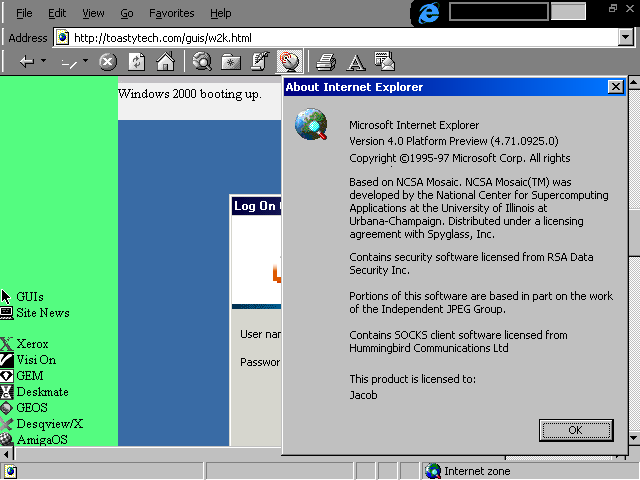Click the Print toolbar icon
Image resolution: width=640 pixels, height=480 pixels.
326,62
